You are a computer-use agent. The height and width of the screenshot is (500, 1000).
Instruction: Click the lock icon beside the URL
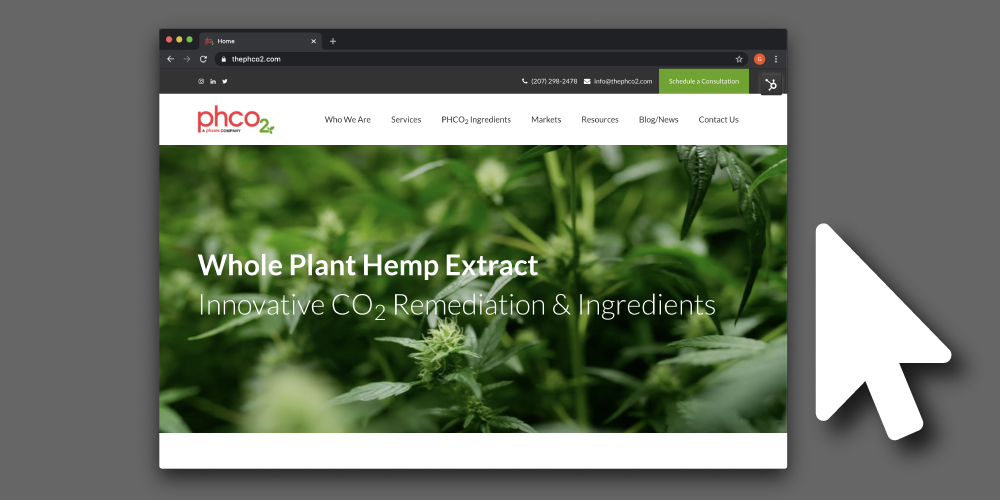[223, 59]
